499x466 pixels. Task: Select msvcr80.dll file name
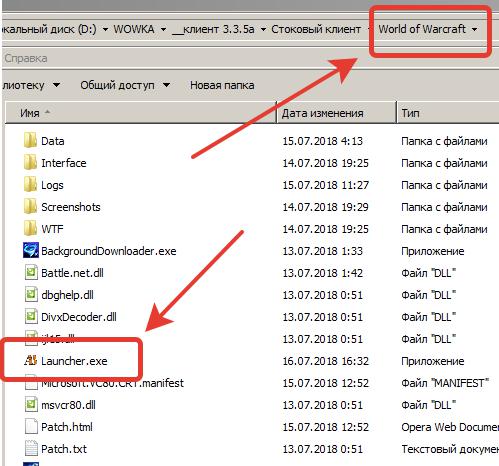[68, 405]
